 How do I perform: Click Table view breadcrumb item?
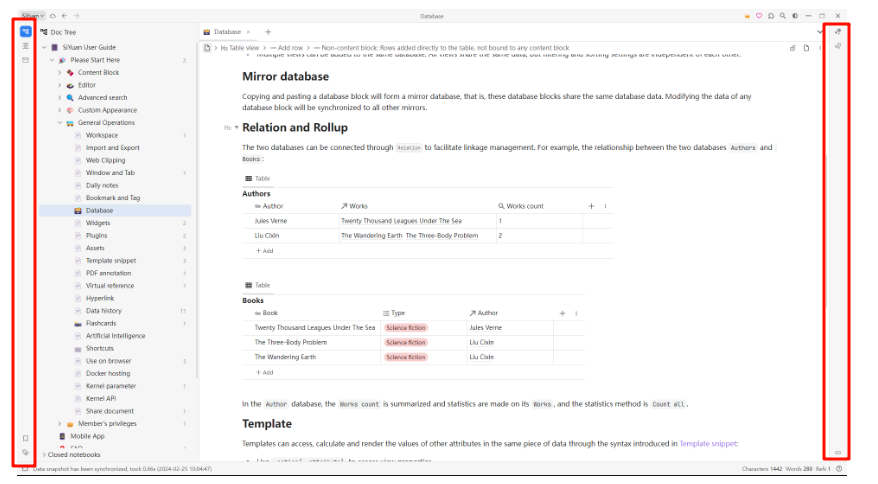(240, 48)
